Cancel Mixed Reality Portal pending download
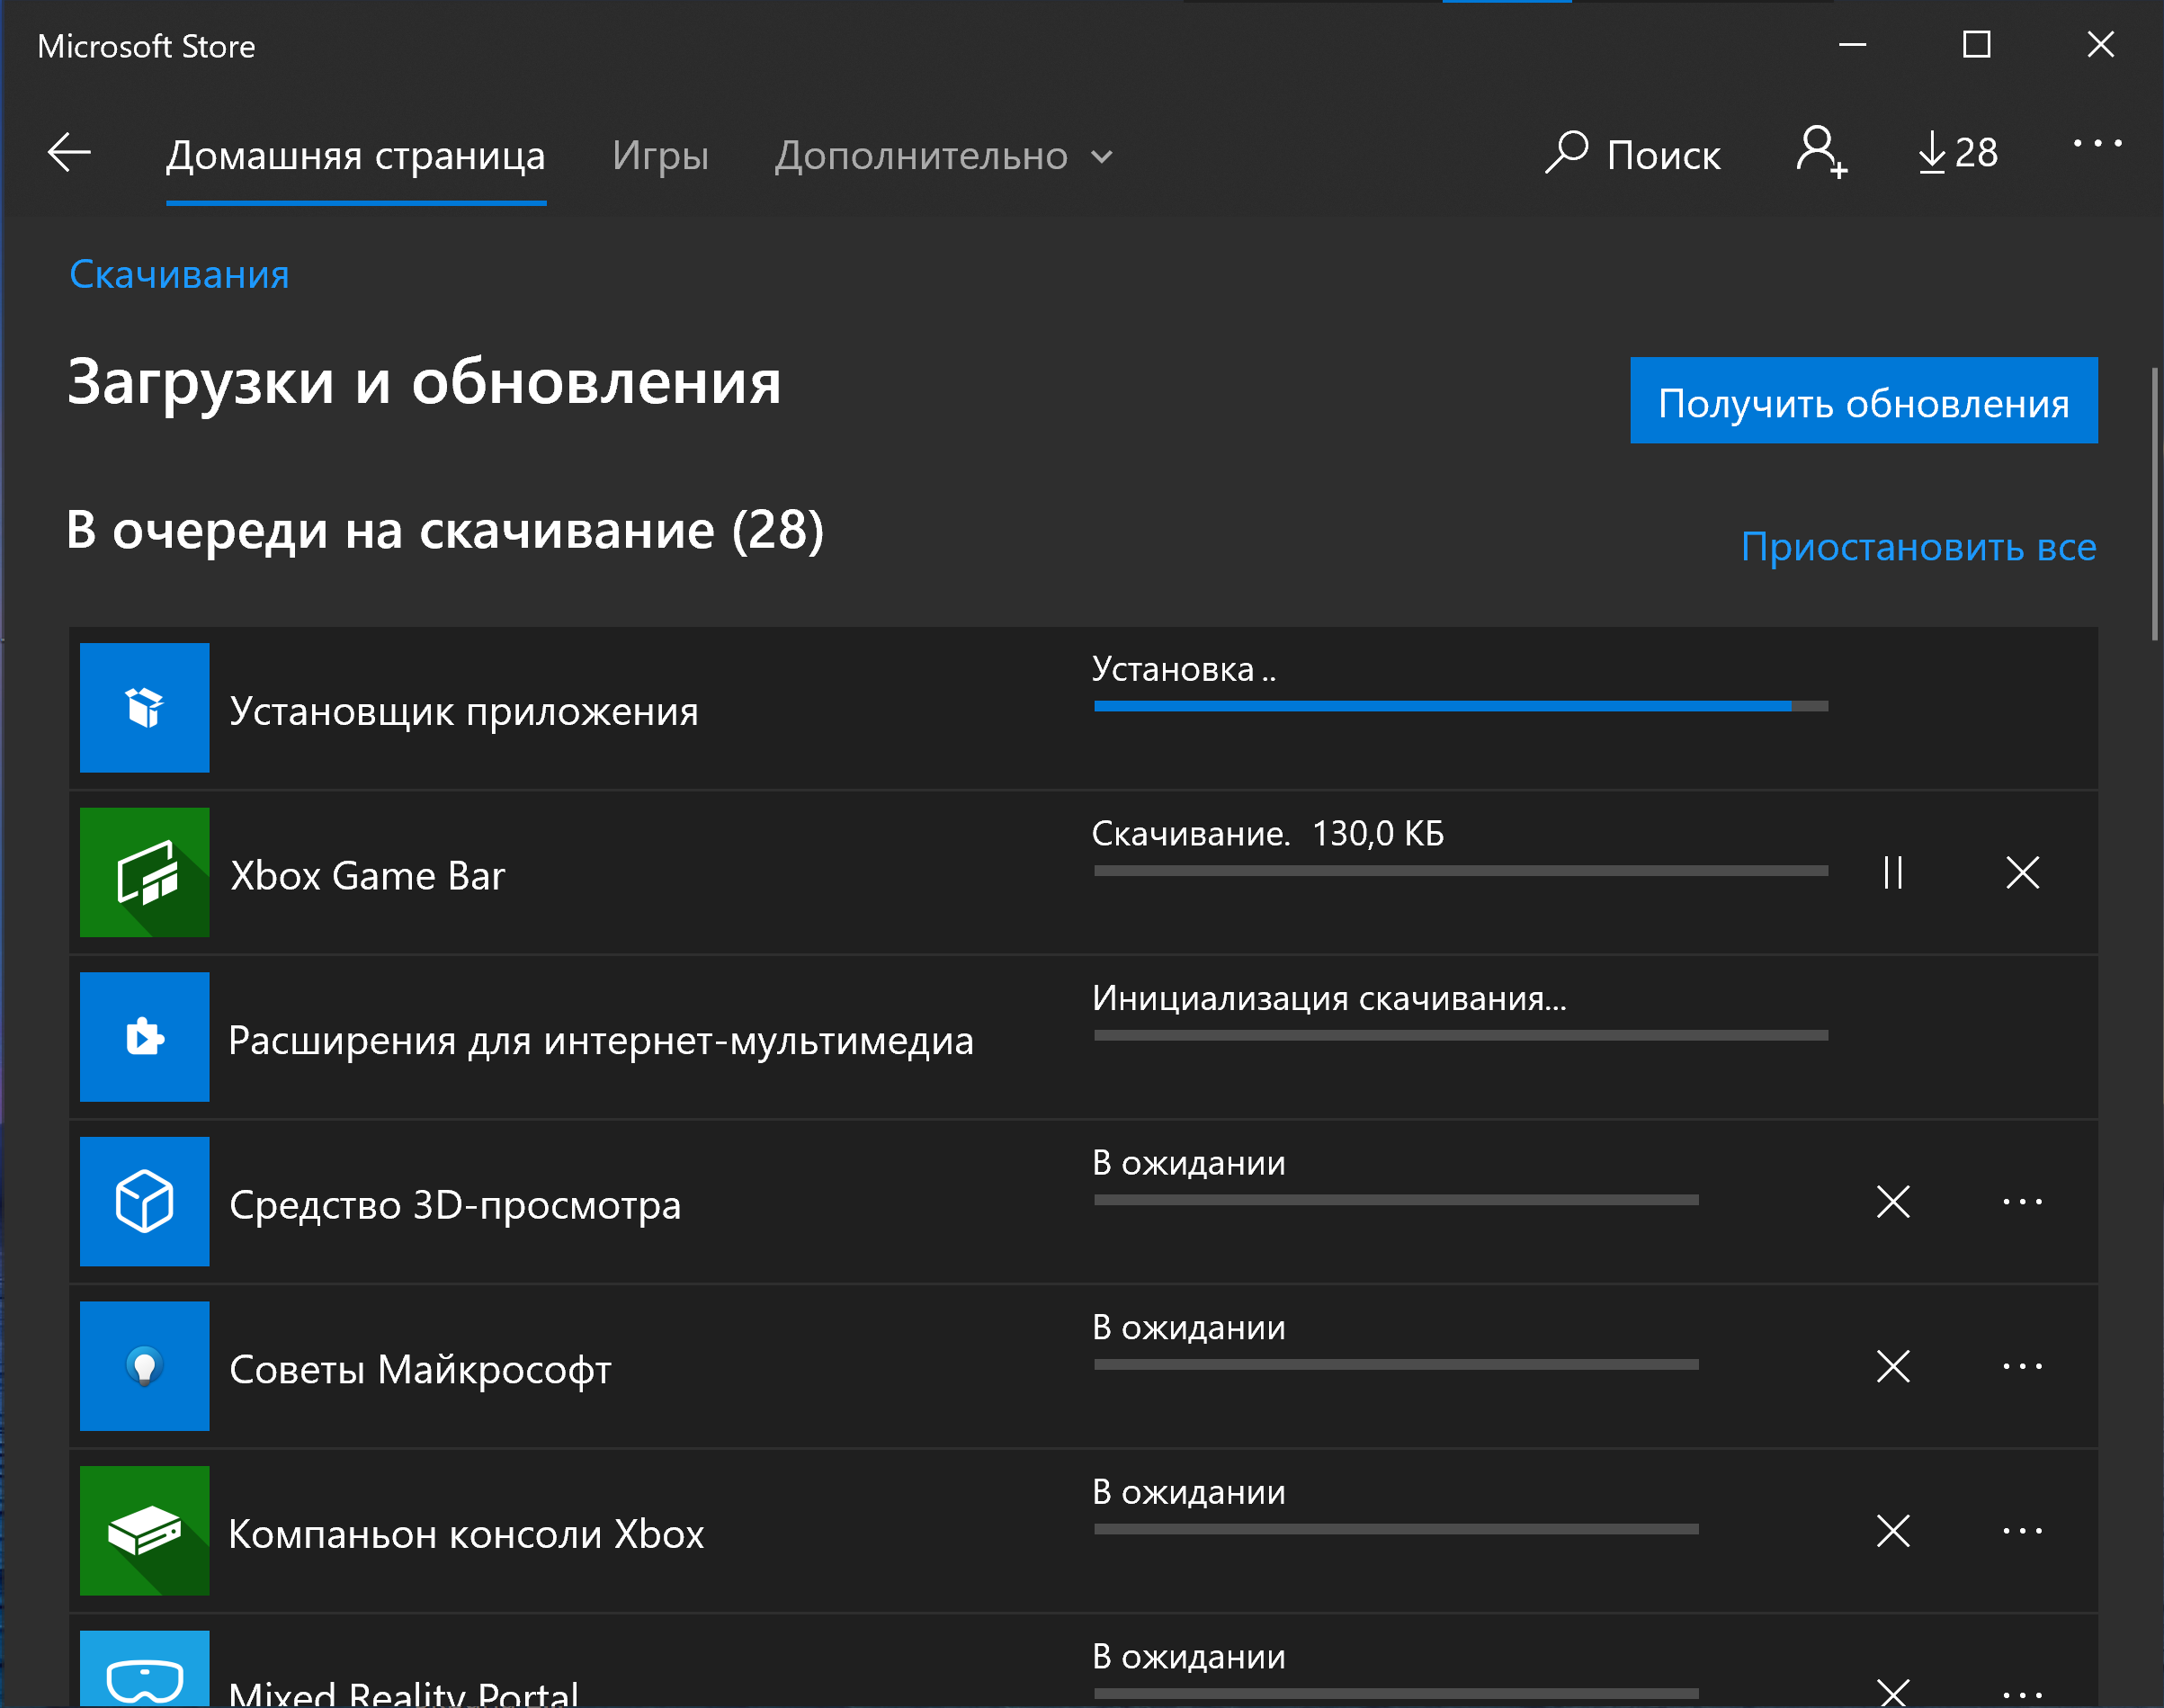This screenshot has height=1708, width=2164. (1893, 1692)
